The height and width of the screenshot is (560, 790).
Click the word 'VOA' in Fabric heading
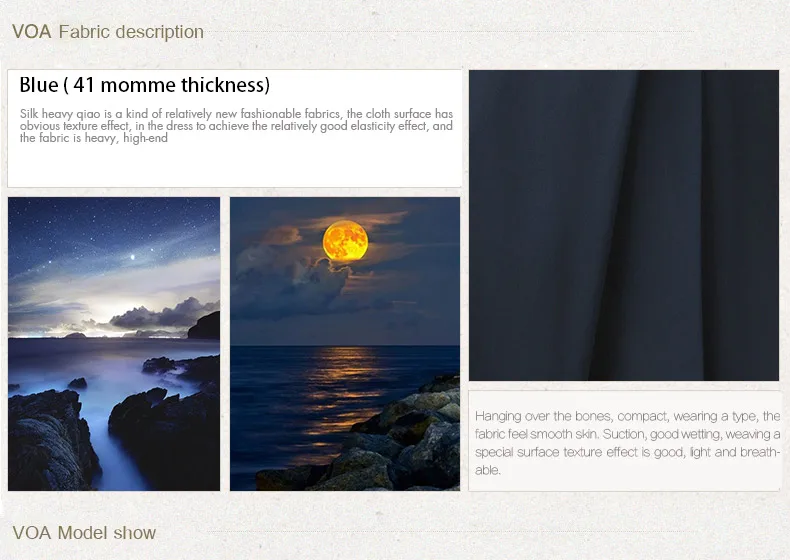[32, 32]
